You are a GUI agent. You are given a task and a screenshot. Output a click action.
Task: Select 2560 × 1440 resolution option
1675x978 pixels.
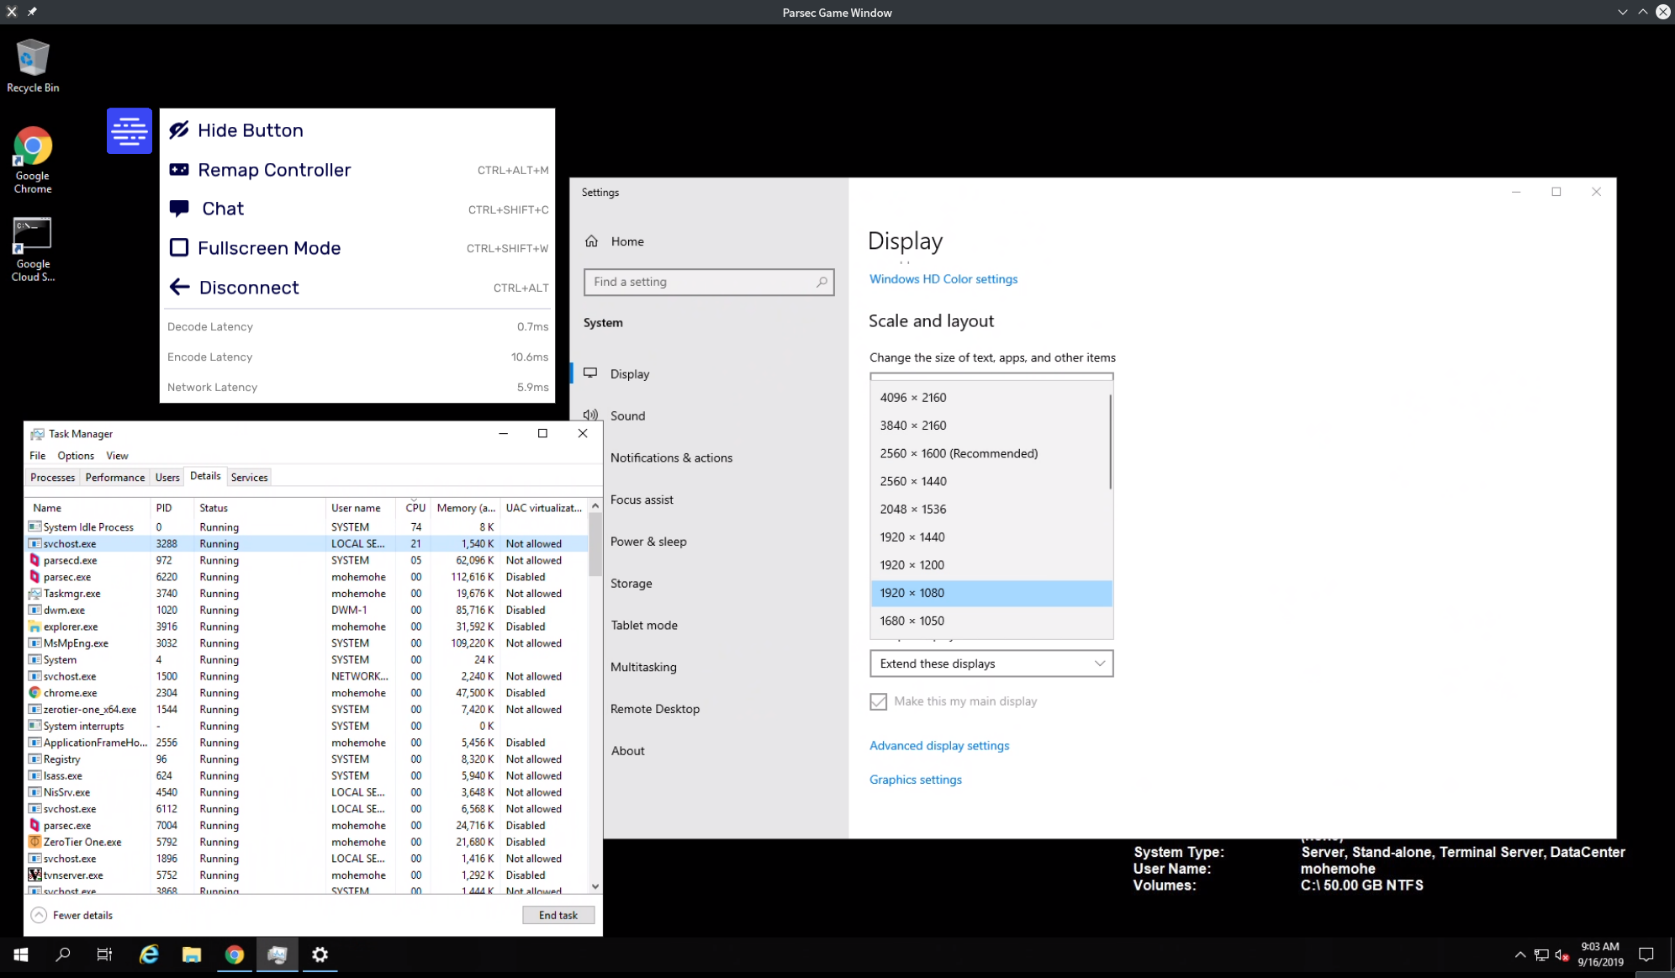click(x=913, y=481)
